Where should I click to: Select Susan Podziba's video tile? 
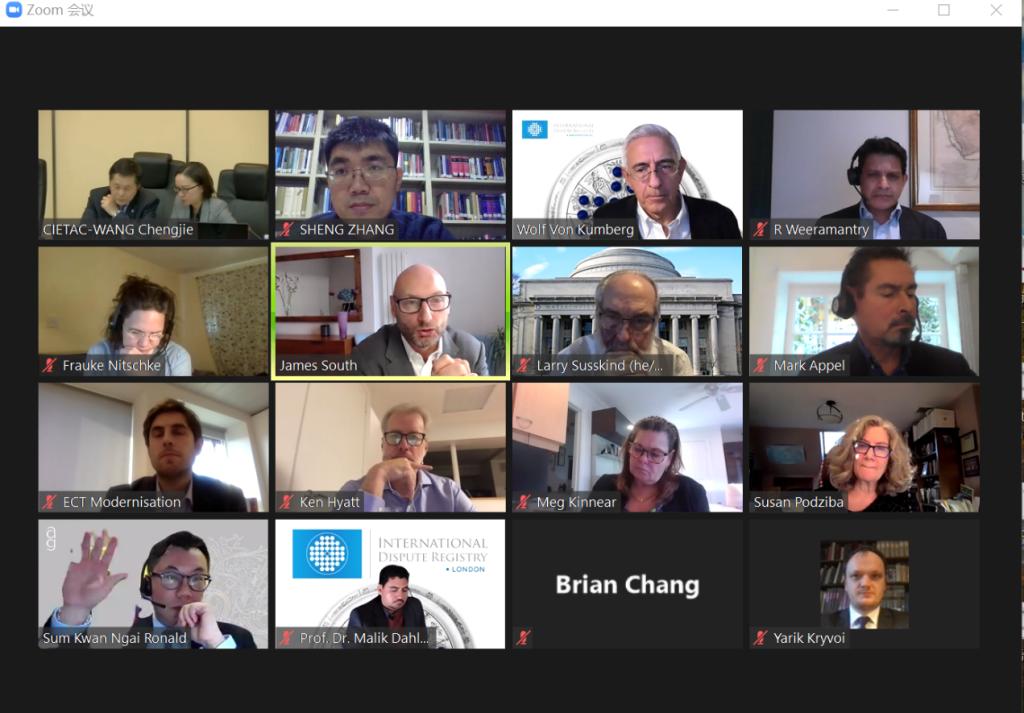864,447
